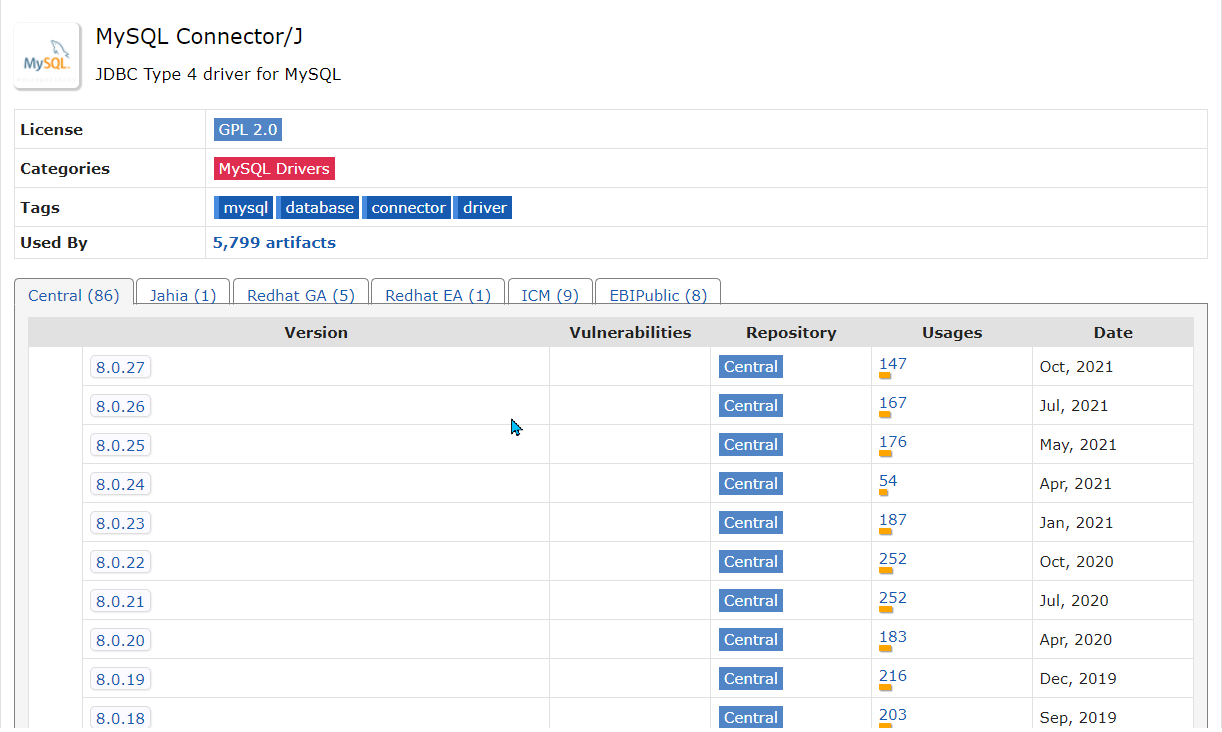The image size is (1222, 732).
Task: Click the JDBC Type 4 driver description
Action: point(218,74)
